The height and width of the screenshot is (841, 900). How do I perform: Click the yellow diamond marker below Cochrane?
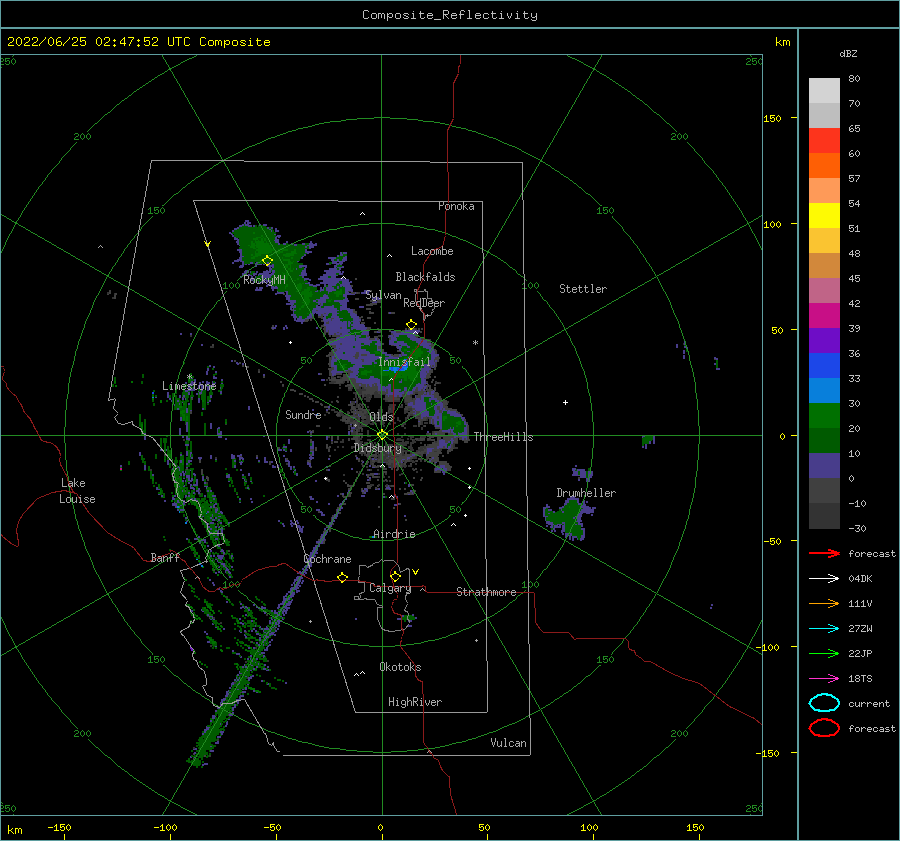[342, 578]
